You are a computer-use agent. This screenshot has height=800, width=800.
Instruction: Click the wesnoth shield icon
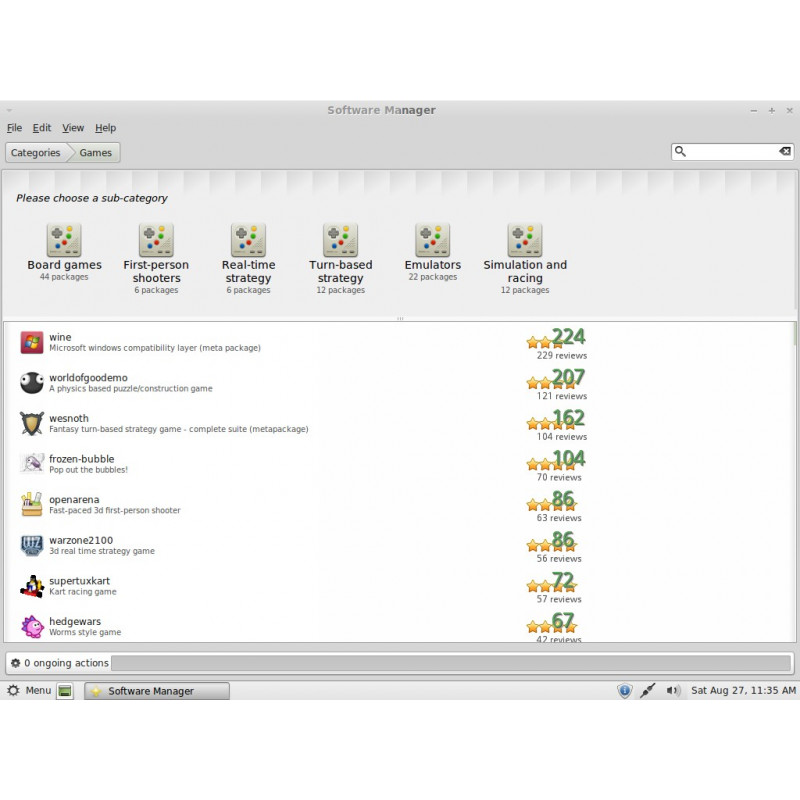click(x=32, y=425)
